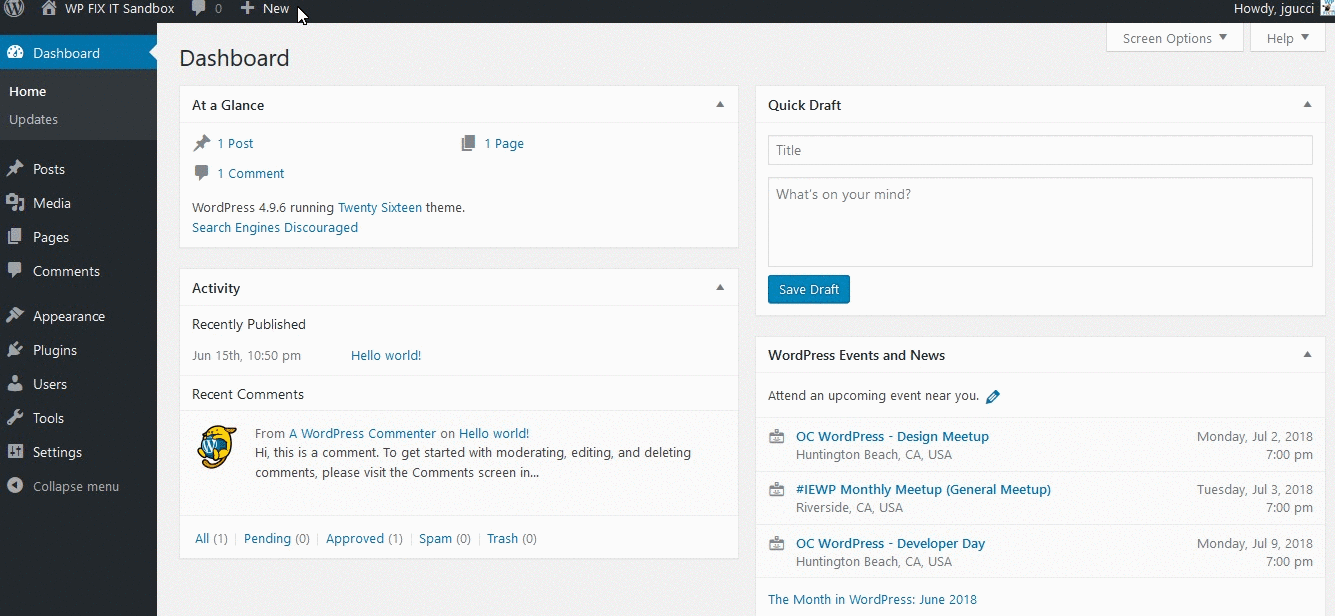Click the plus icon next to New
1335x616 pixels.
tap(248, 9)
